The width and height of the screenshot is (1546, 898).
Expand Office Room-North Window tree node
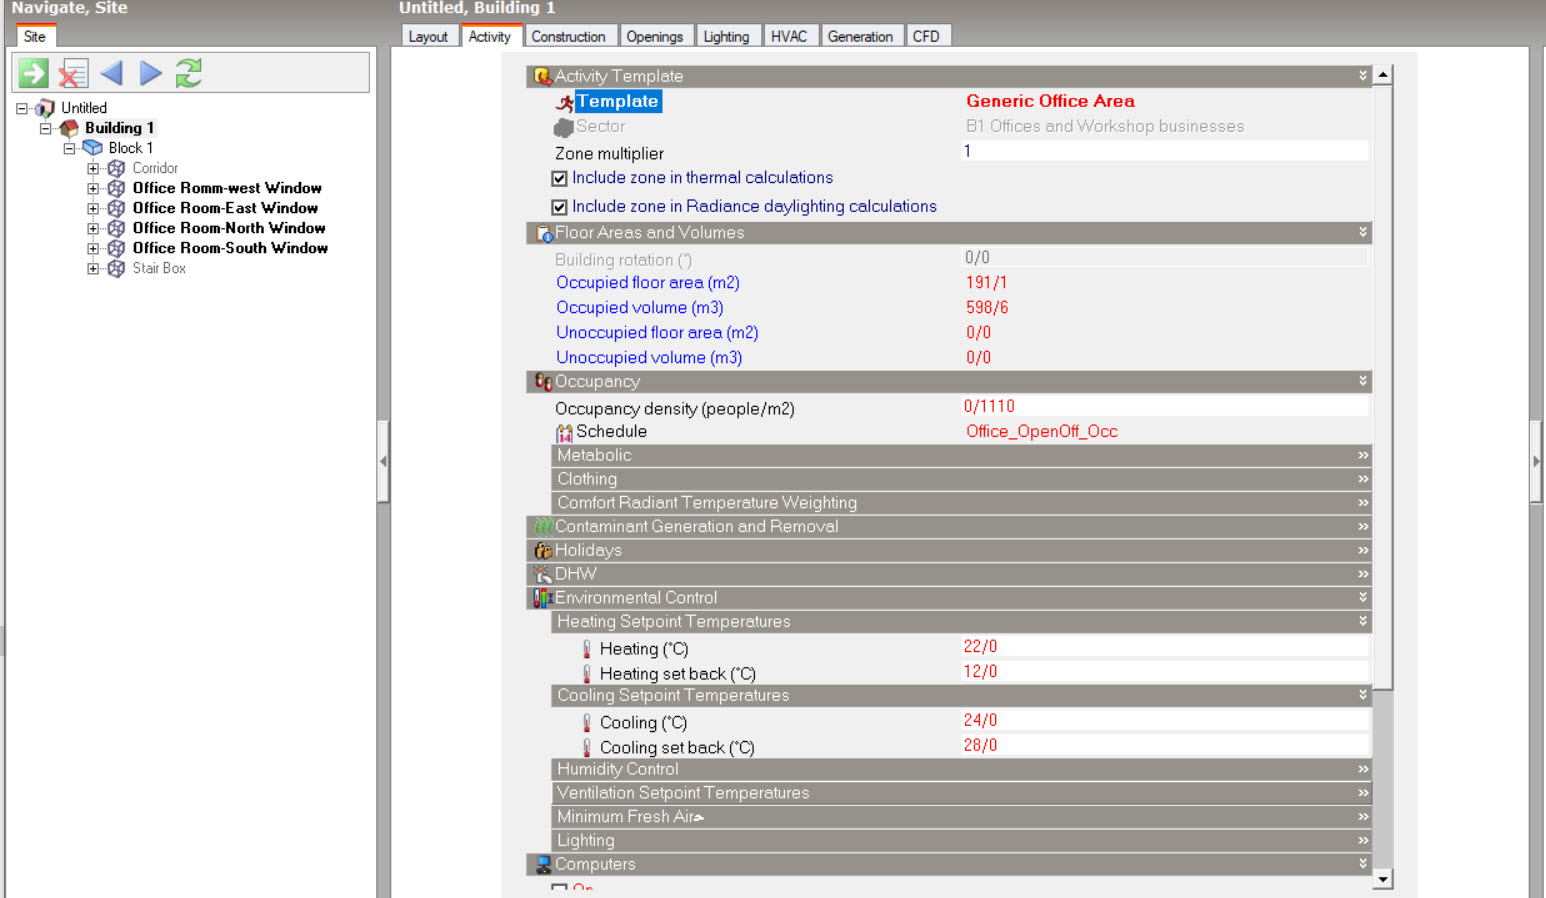click(93, 228)
